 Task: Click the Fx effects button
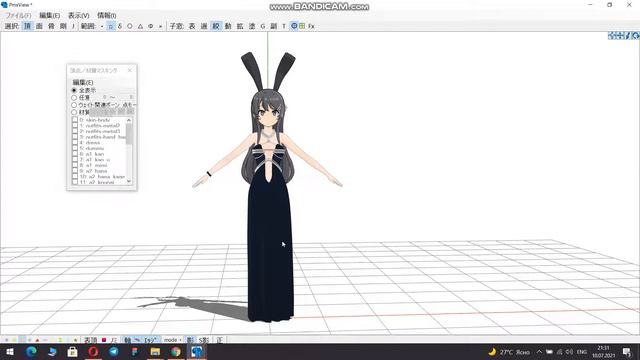pyautogui.click(x=311, y=26)
